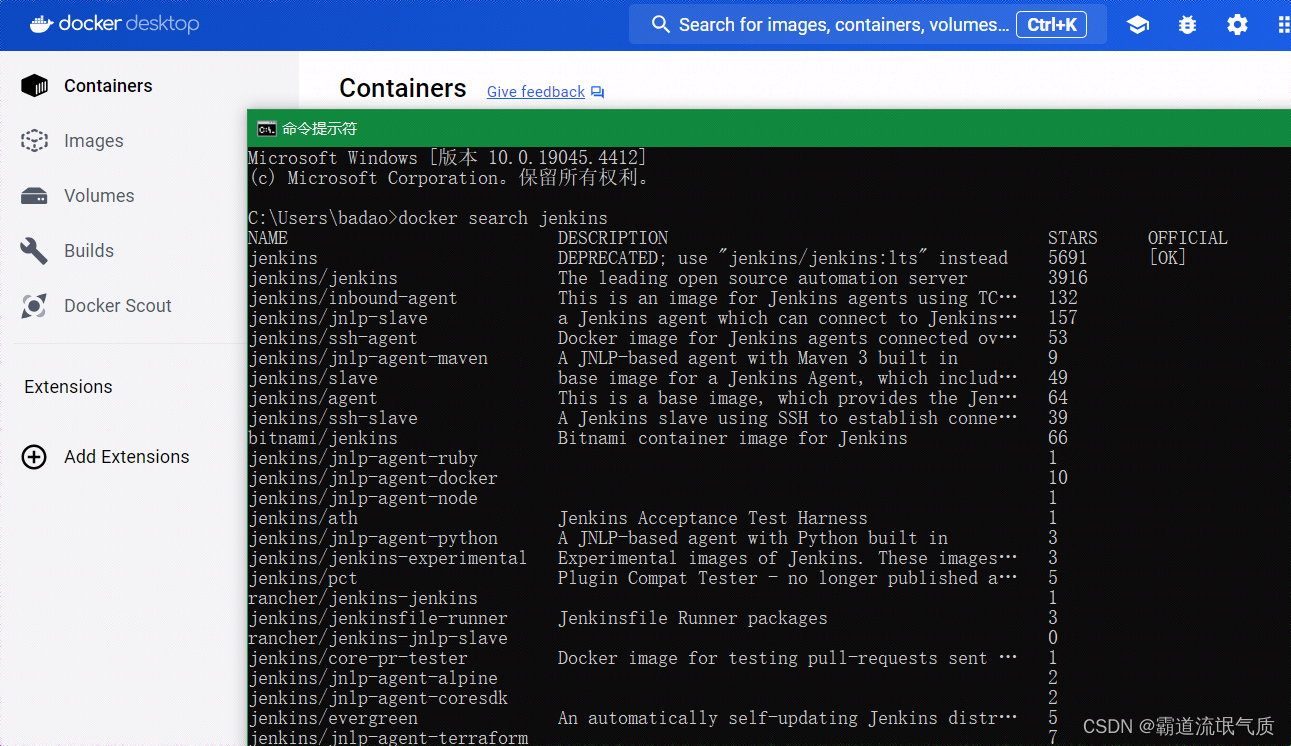Click the Volumes sidebar icon
This screenshot has height=746, width=1291.
tap(35, 196)
